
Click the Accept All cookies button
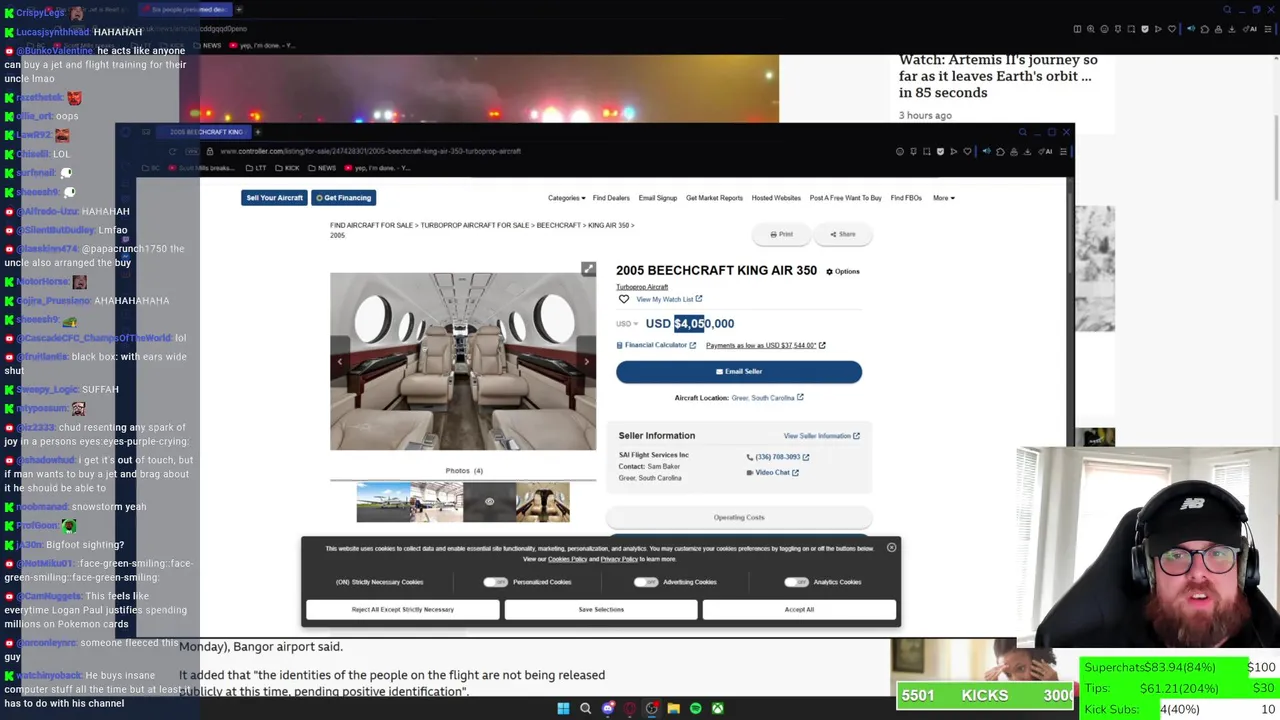pyautogui.click(x=799, y=609)
